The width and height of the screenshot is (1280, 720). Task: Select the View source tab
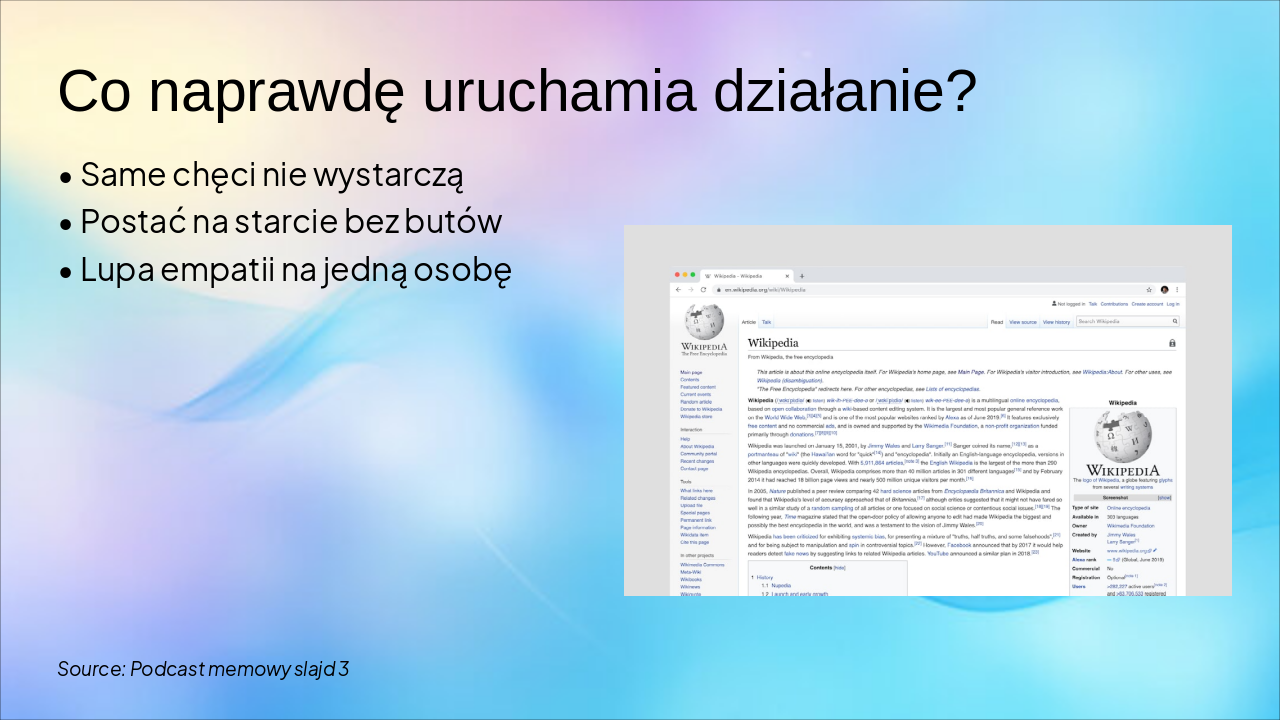pyautogui.click(x=1023, y=322)
